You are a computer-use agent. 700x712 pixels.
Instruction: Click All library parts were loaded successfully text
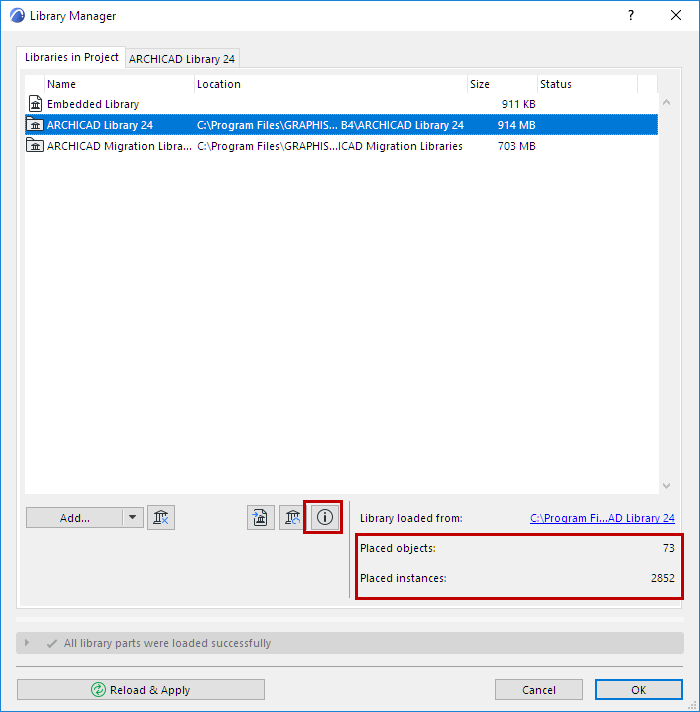pos(167,643)
